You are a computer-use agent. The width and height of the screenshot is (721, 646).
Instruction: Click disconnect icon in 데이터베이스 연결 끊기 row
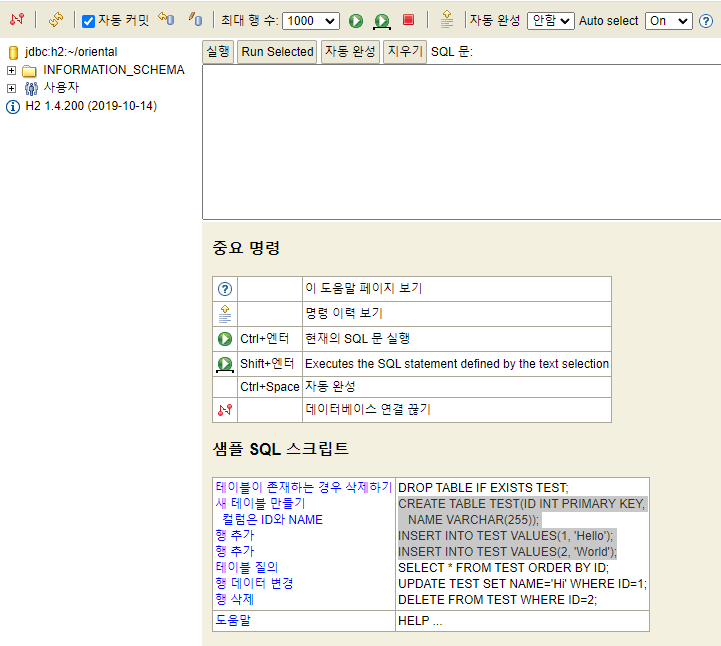(225, 410)
